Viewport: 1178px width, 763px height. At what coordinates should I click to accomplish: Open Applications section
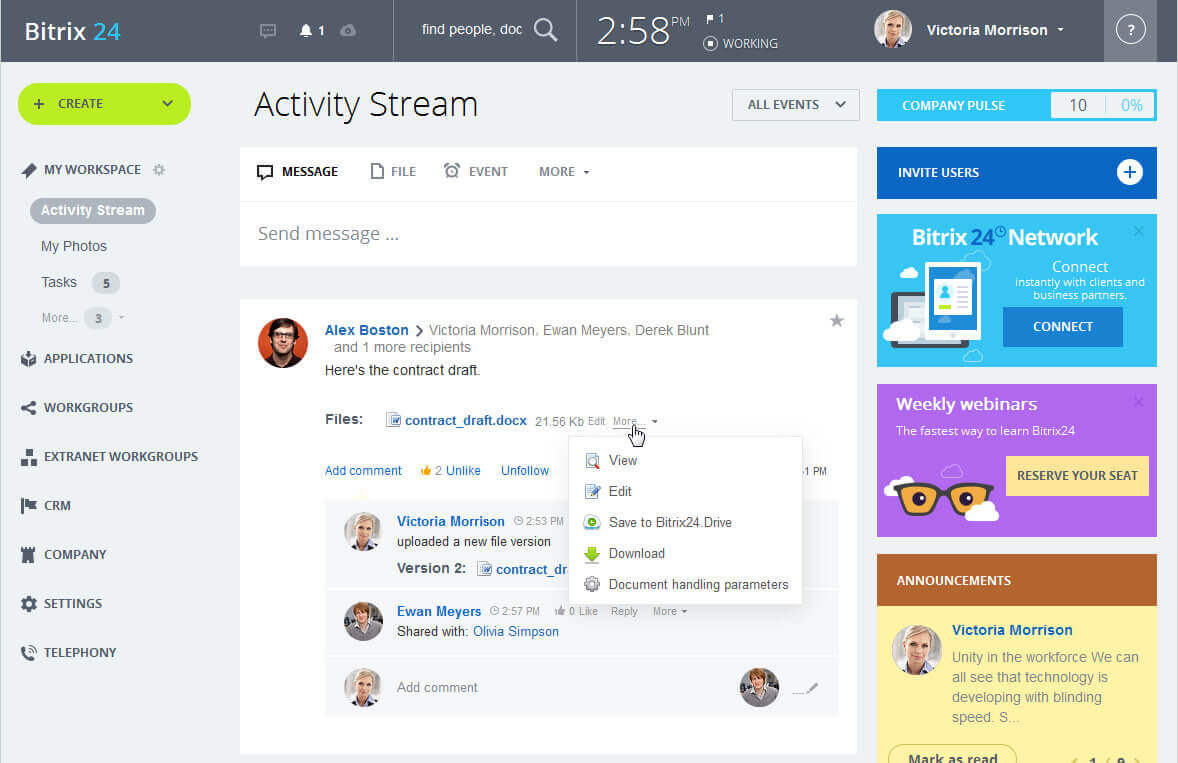(x=88, y=359)
